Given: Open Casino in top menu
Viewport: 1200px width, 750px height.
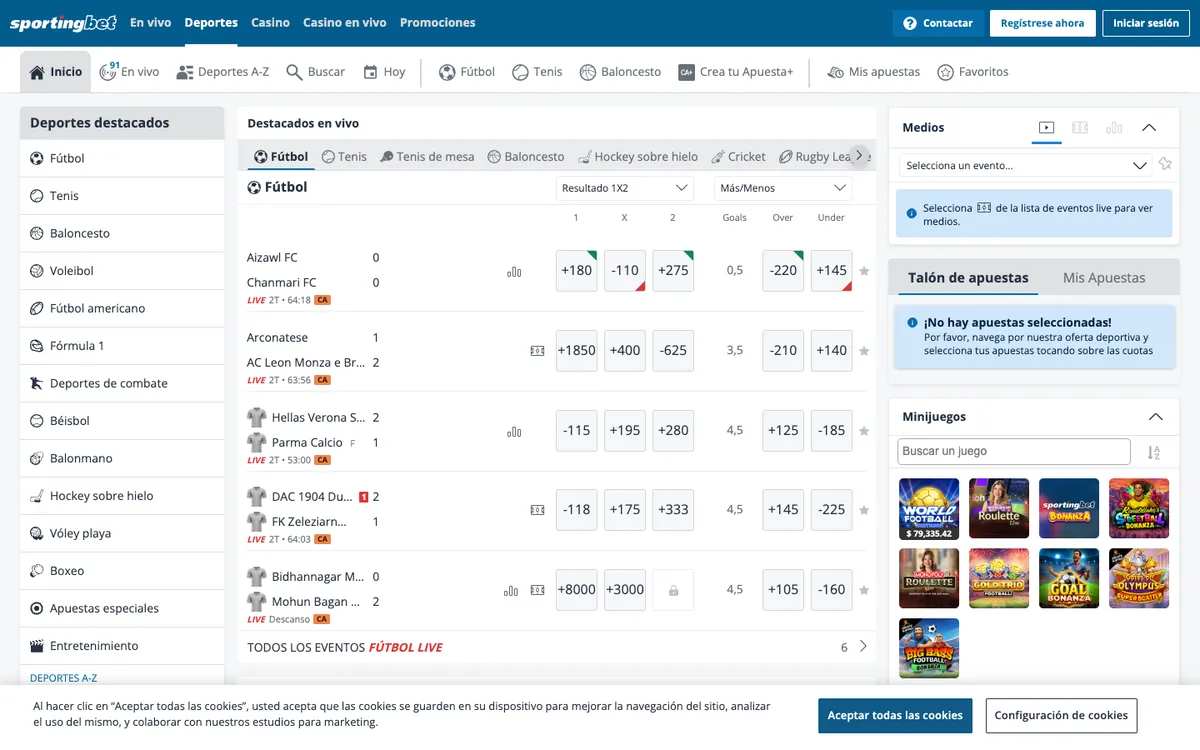Looking at the screenshot, I should click(270, 23).
